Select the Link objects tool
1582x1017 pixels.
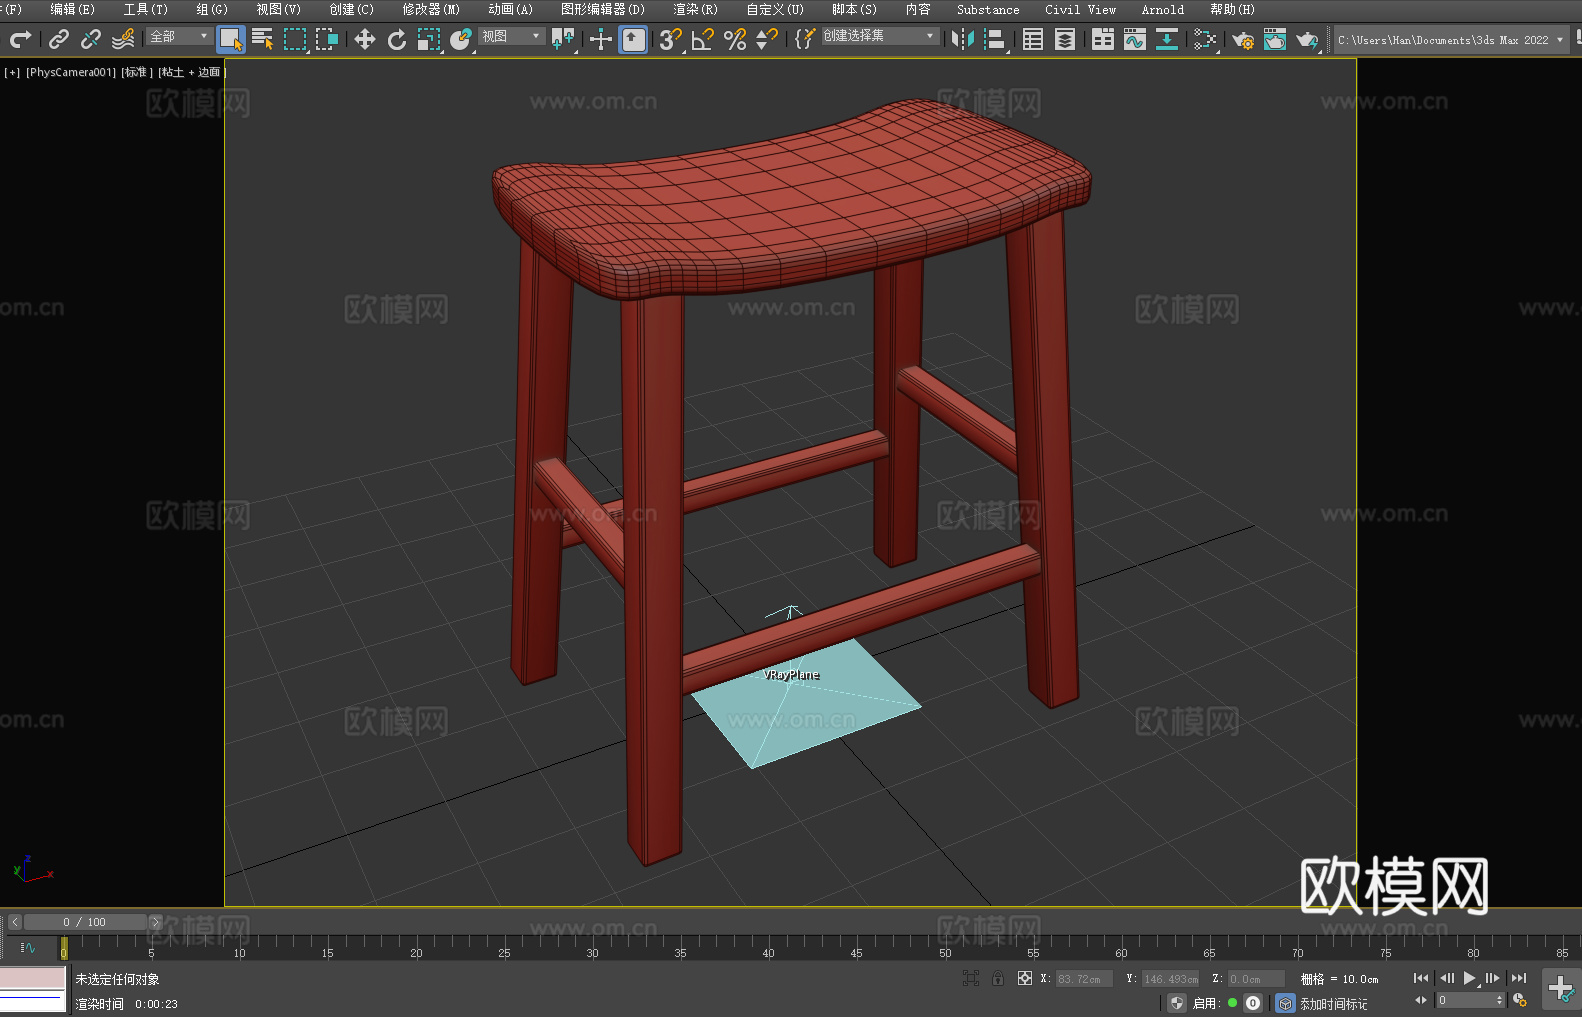[59, 39]
